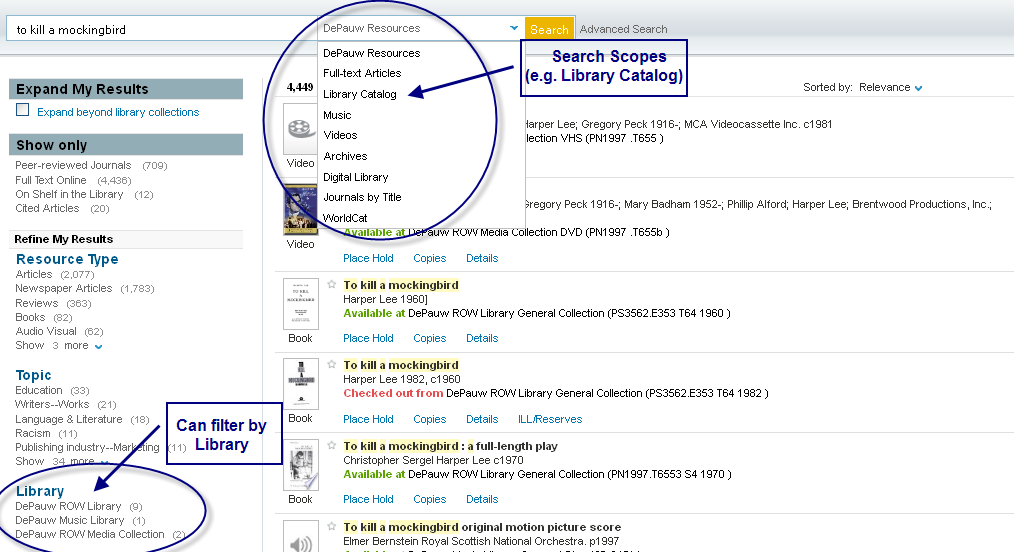
Task: Check Expand beyond library collections box
Action: point(23,110)
